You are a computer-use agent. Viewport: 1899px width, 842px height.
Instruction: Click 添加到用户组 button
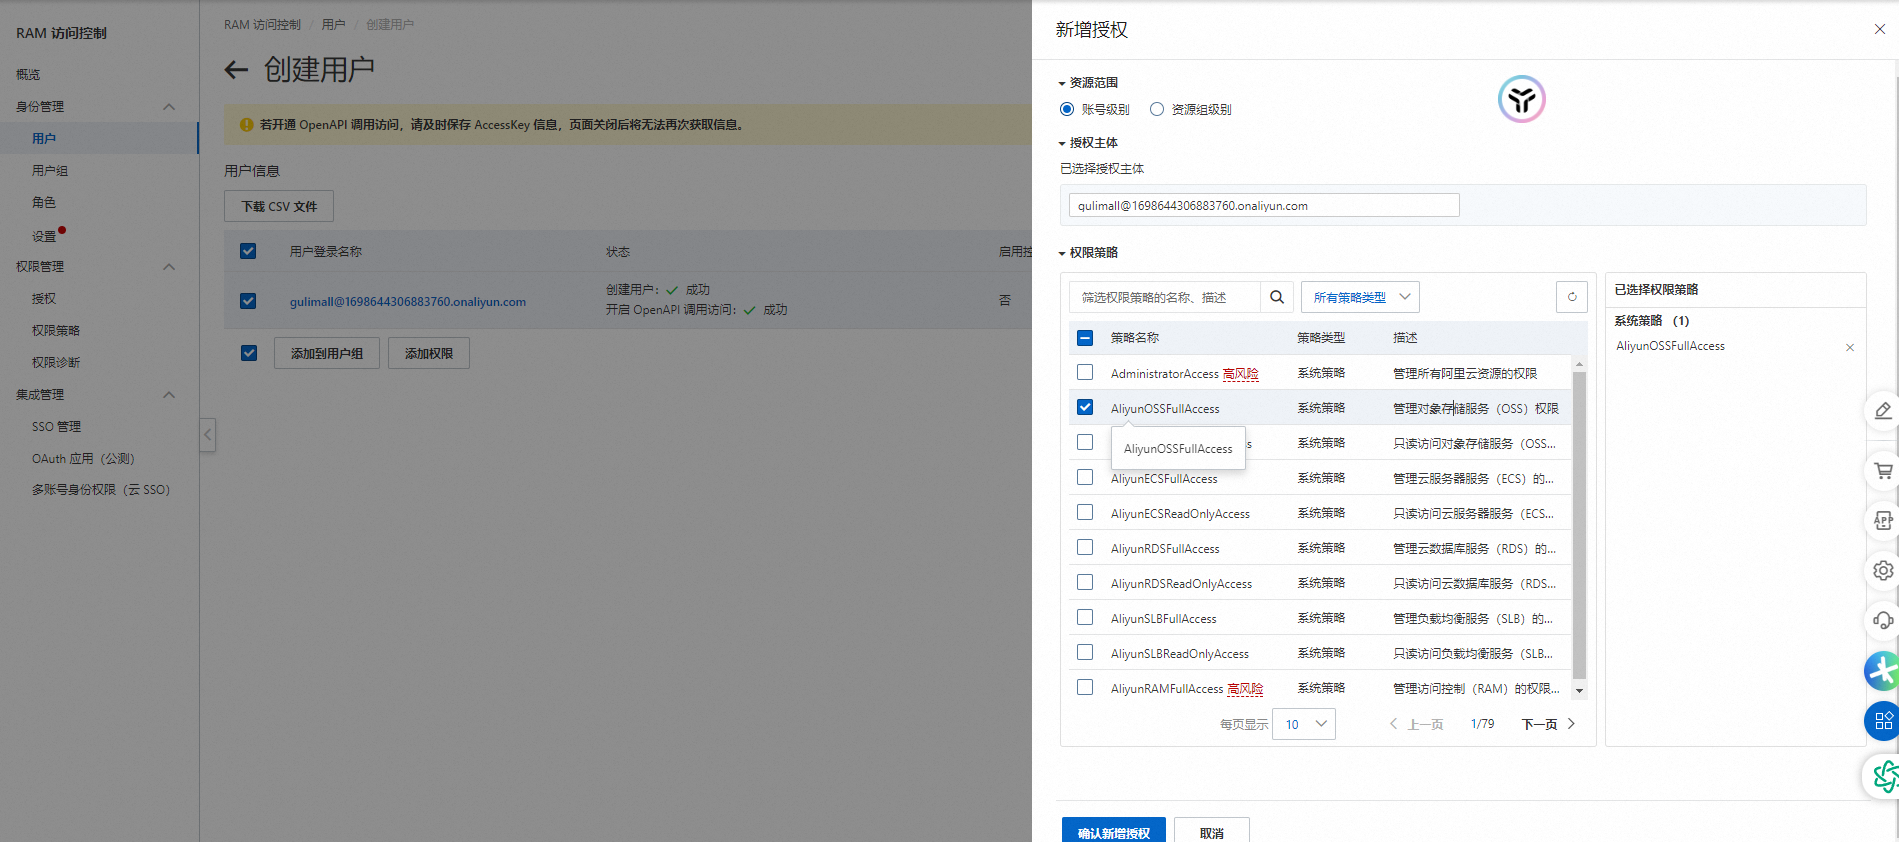327,353
